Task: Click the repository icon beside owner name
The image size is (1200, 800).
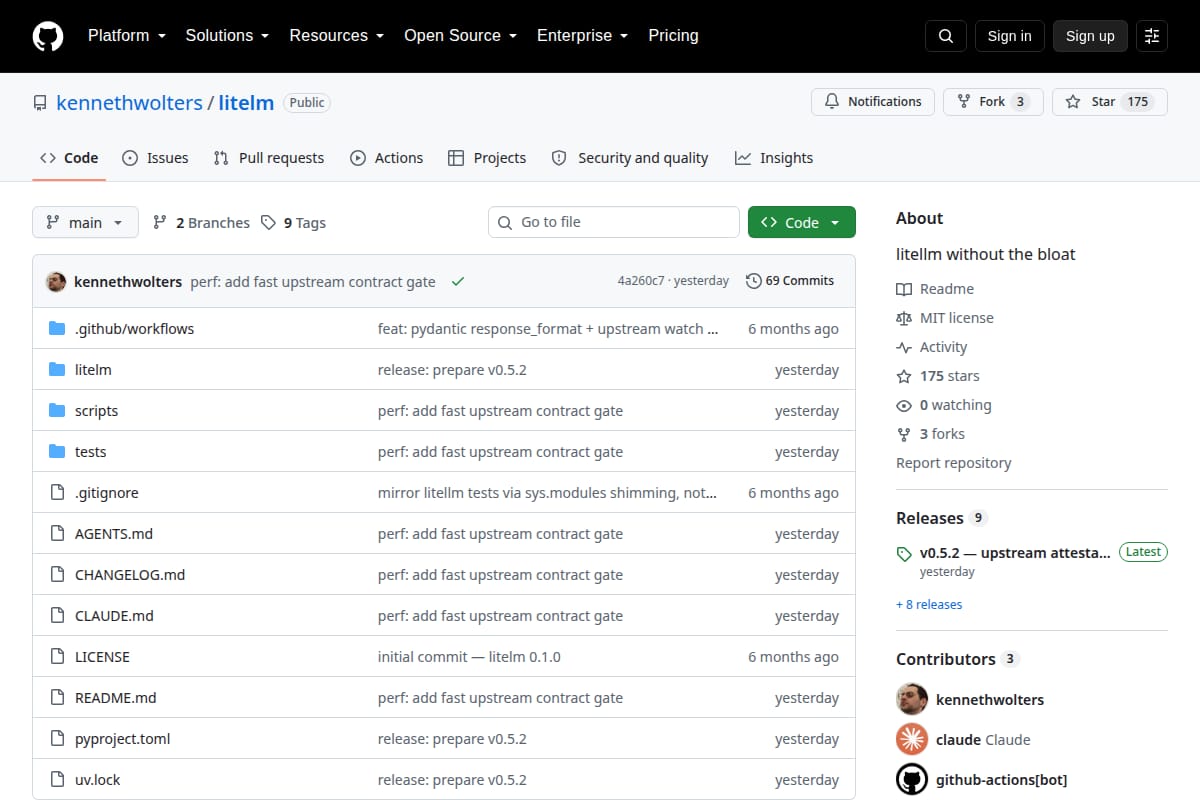Action: click(40, 103)
